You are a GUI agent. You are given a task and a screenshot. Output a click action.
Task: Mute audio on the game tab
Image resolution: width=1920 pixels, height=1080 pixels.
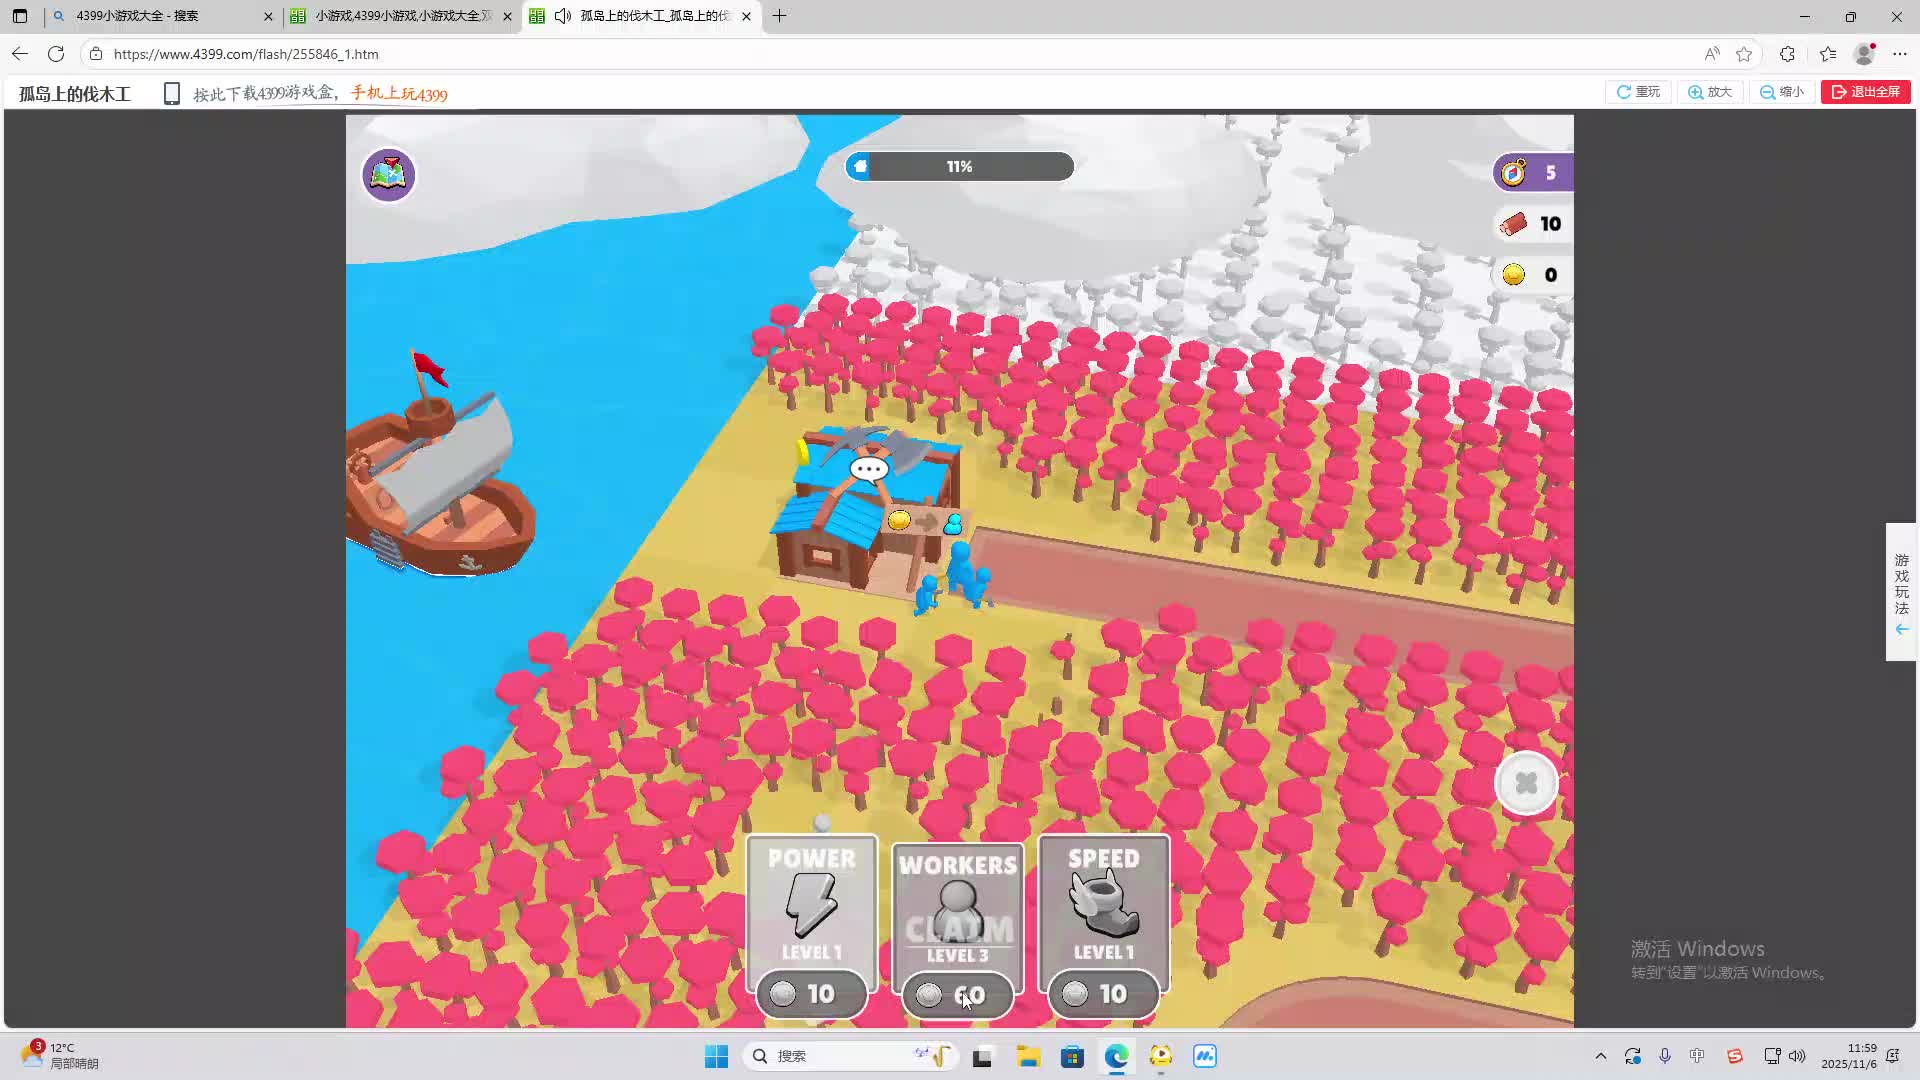tap(563, 16)
